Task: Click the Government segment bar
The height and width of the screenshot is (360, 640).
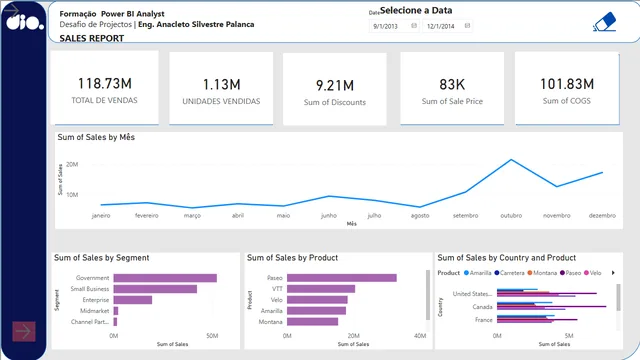Action: pyautogui.click(x=165, y=278)
